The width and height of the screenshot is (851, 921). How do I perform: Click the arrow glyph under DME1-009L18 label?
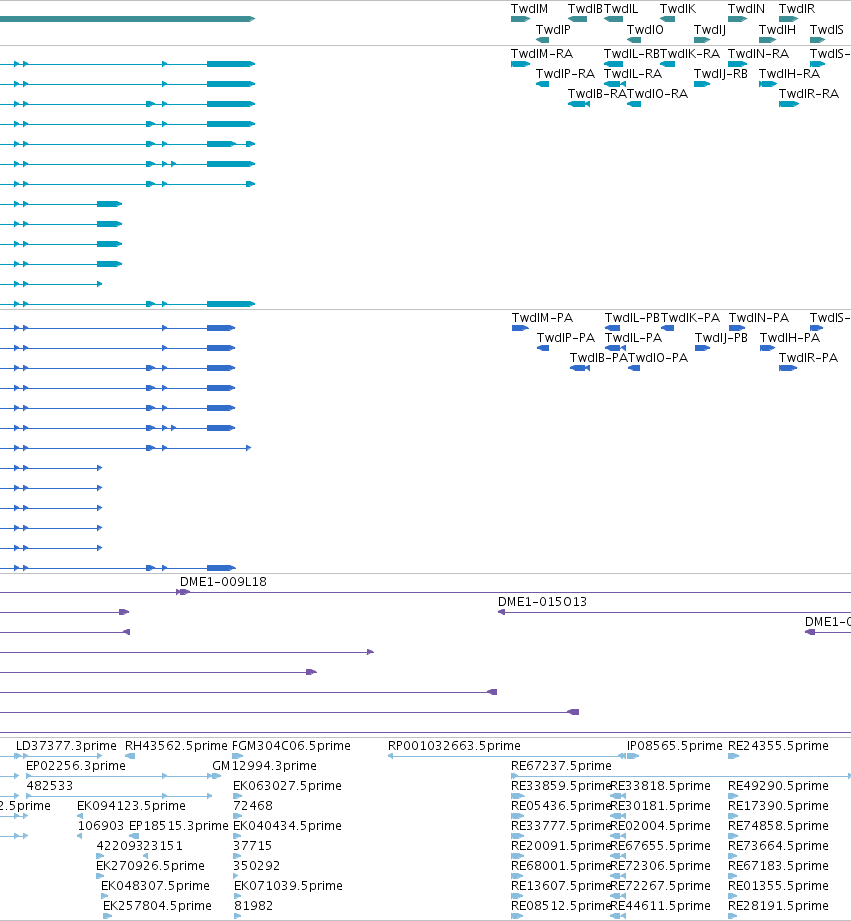183,592
